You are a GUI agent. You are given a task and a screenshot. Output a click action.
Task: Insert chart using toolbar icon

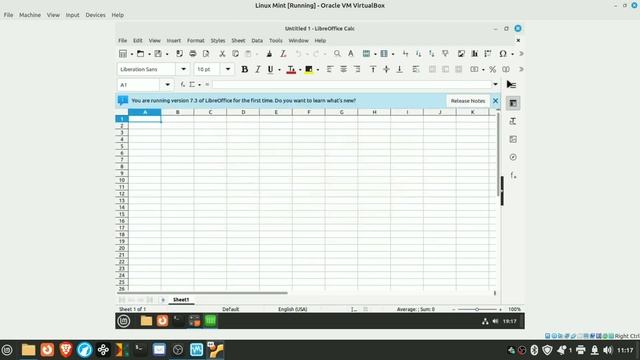point(475,53)
